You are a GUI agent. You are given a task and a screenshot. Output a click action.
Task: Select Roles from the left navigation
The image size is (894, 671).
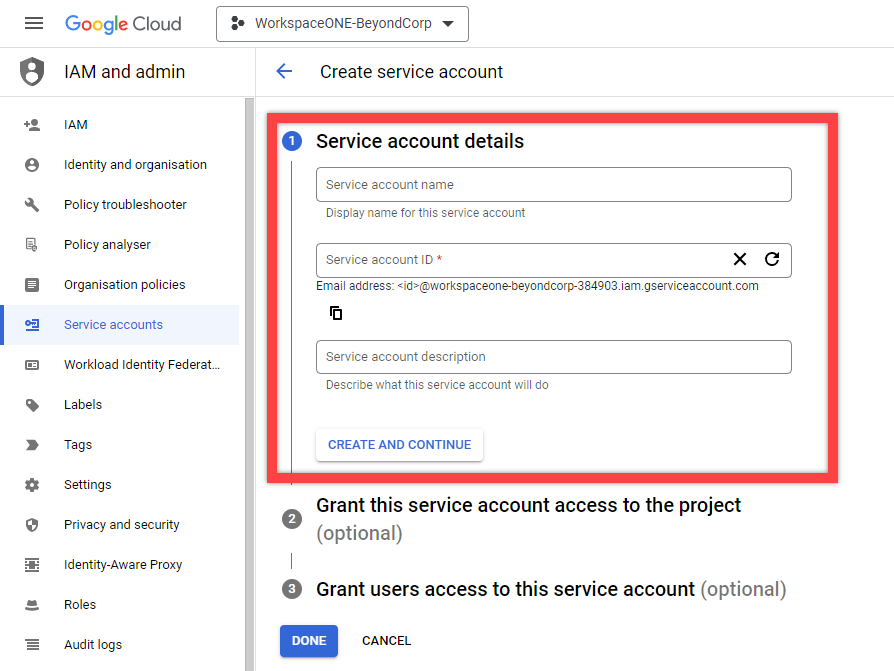click(80, 605)
